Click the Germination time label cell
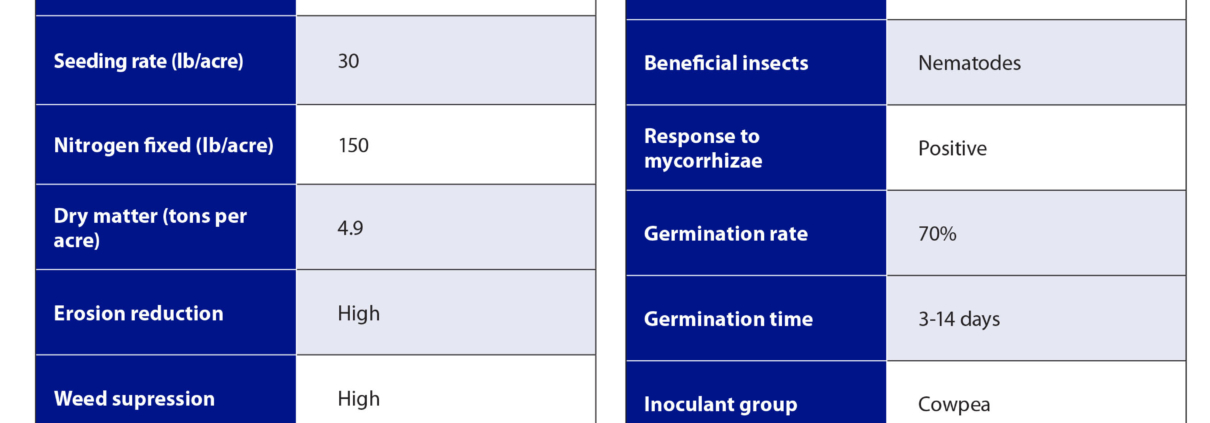Screen dimensions: 1210x423 (x=728, y=319)
